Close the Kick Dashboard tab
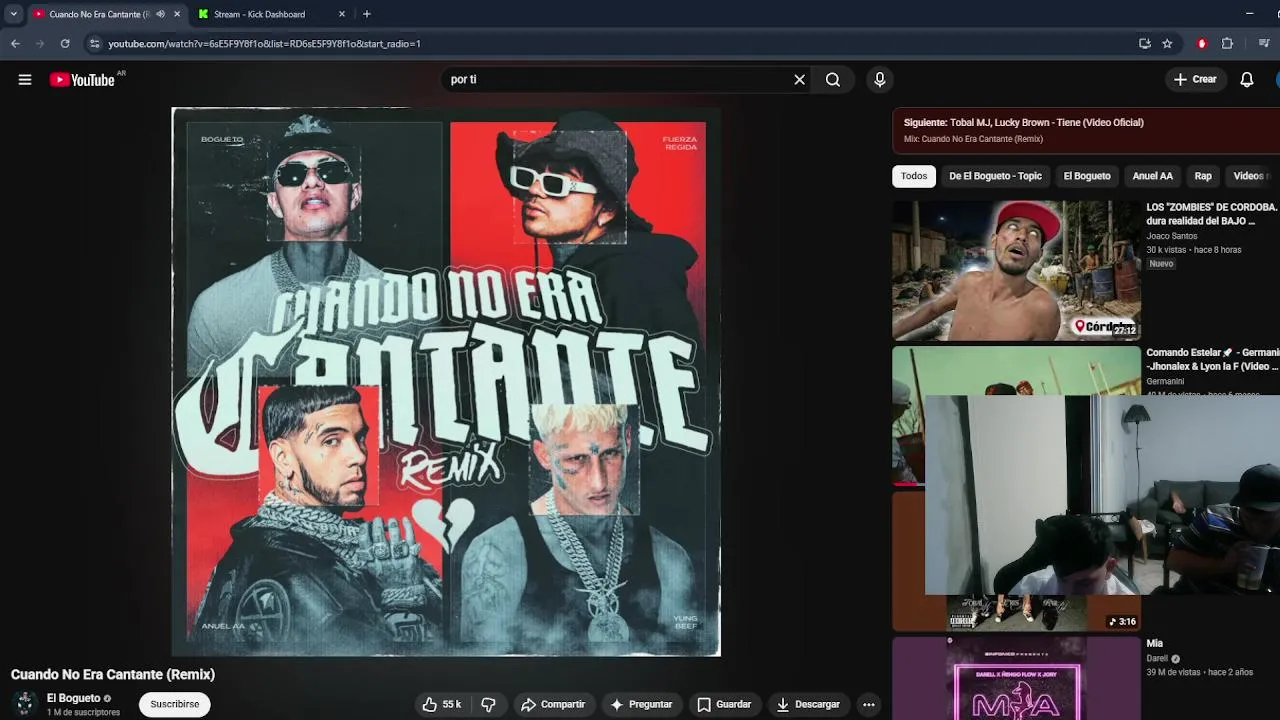1280x720 pixels. (342, 14)
